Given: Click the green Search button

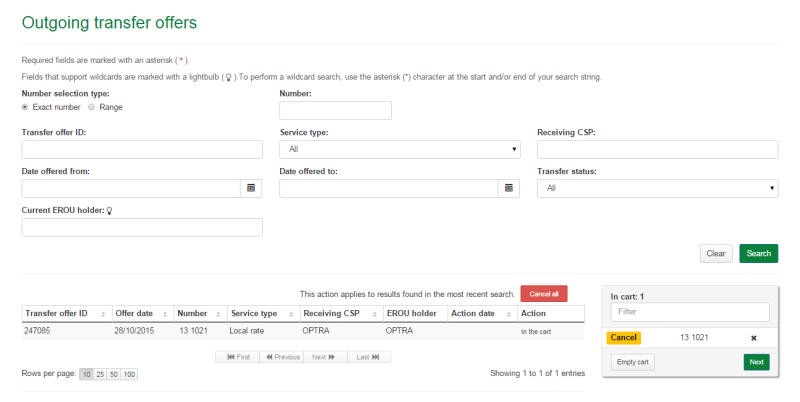Looking at the screenshot, I should pyautogui.click(x=759, y=254).
